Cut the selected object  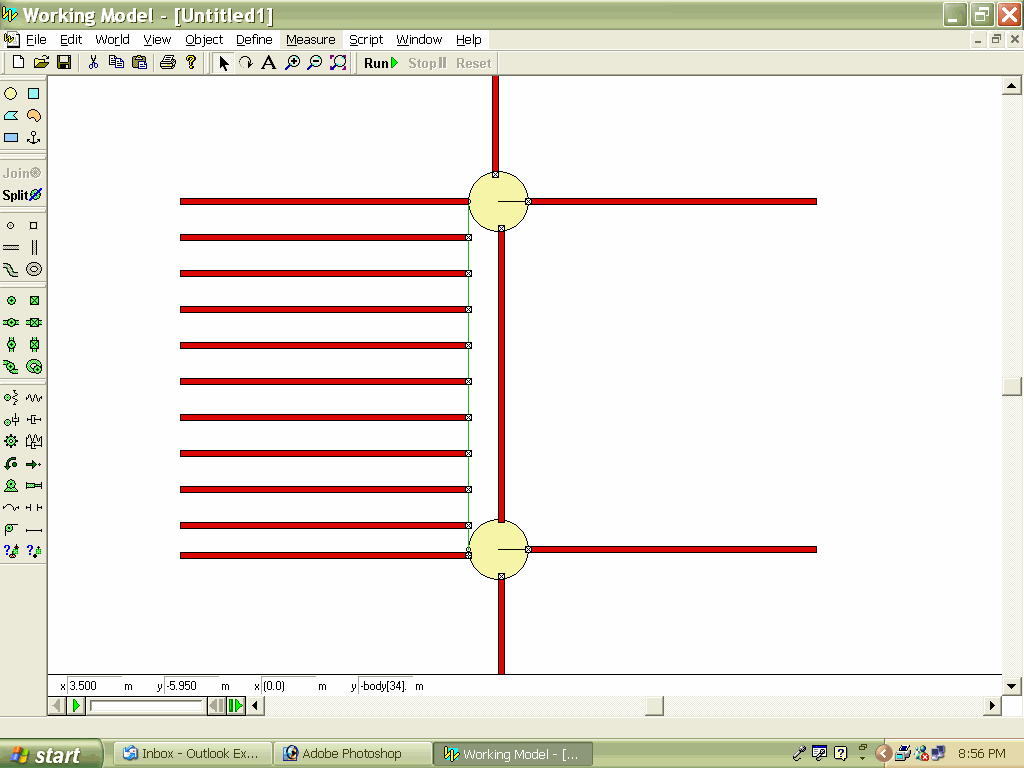click(93, 63)
